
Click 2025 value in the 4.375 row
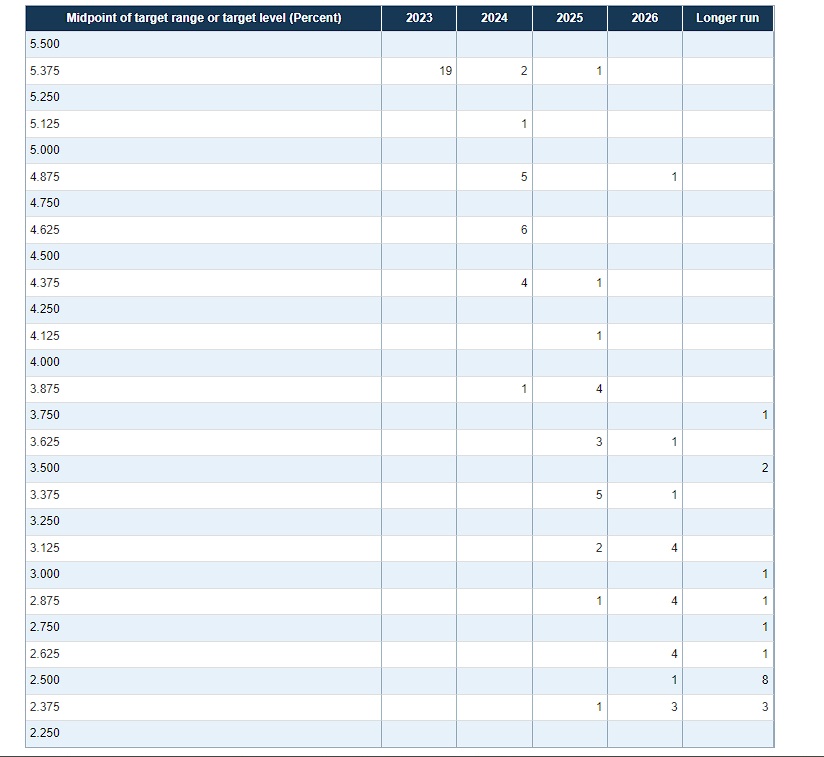click(599, 283)
